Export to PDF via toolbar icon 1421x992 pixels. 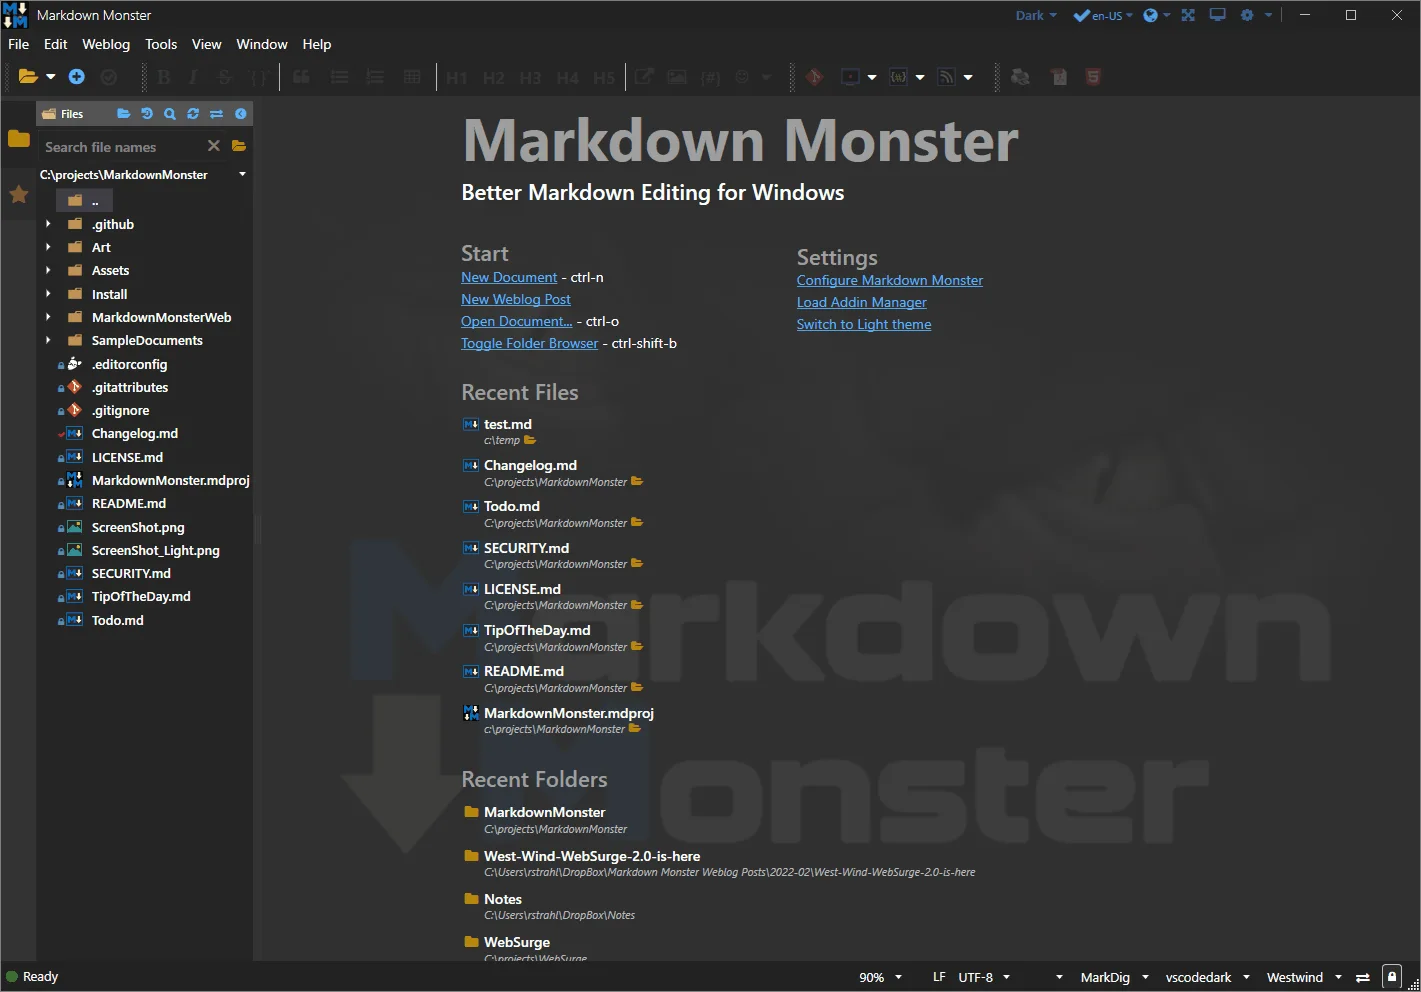tap(1059, 77)
